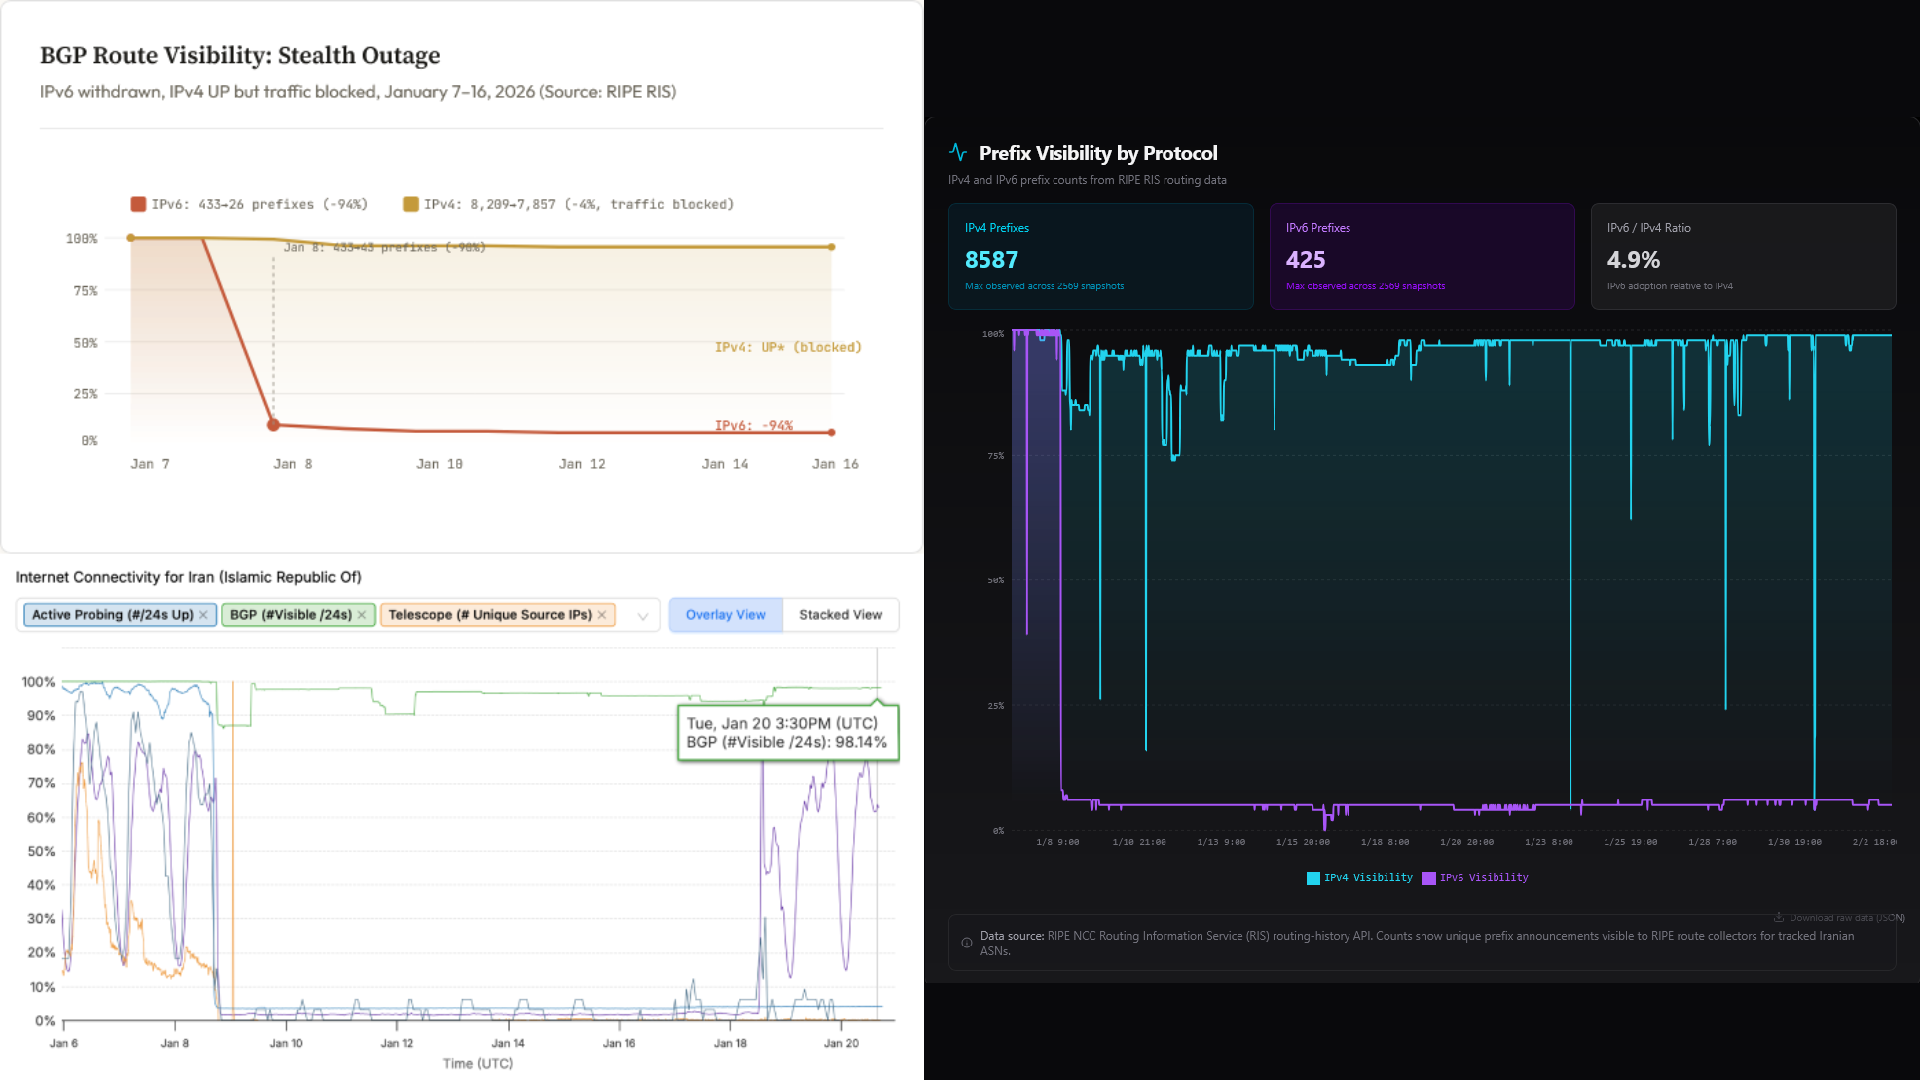Expand the data series selector dropdown
The image size is (1920, 1080).
click(643, 616)
